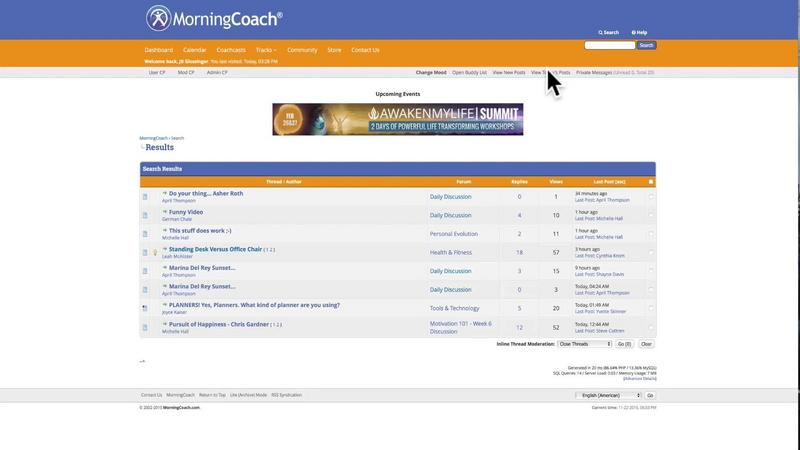Open Buddy List link
Screen dimensions: 800x450
[469, 72]
